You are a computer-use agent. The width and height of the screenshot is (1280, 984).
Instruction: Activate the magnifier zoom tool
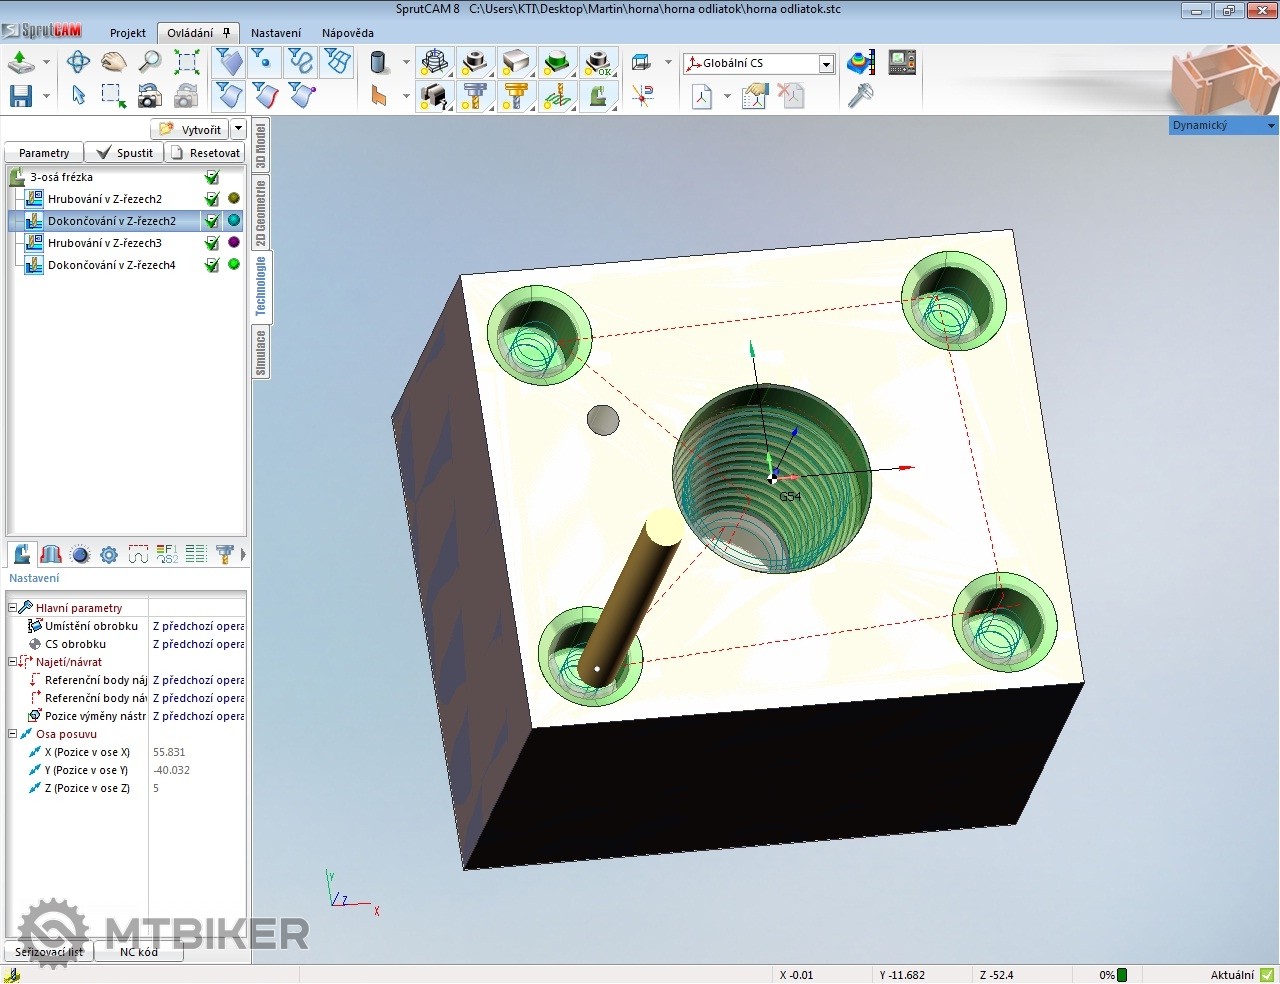point(150,63)
